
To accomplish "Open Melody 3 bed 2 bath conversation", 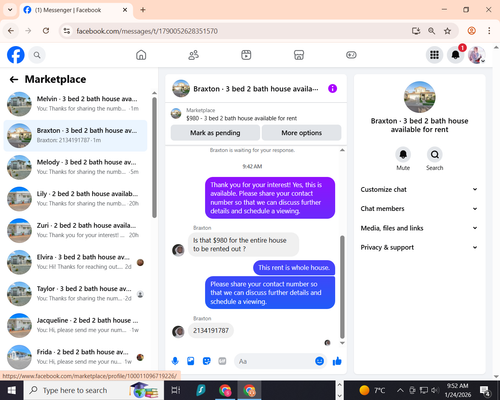I will [x=75, y=167].
